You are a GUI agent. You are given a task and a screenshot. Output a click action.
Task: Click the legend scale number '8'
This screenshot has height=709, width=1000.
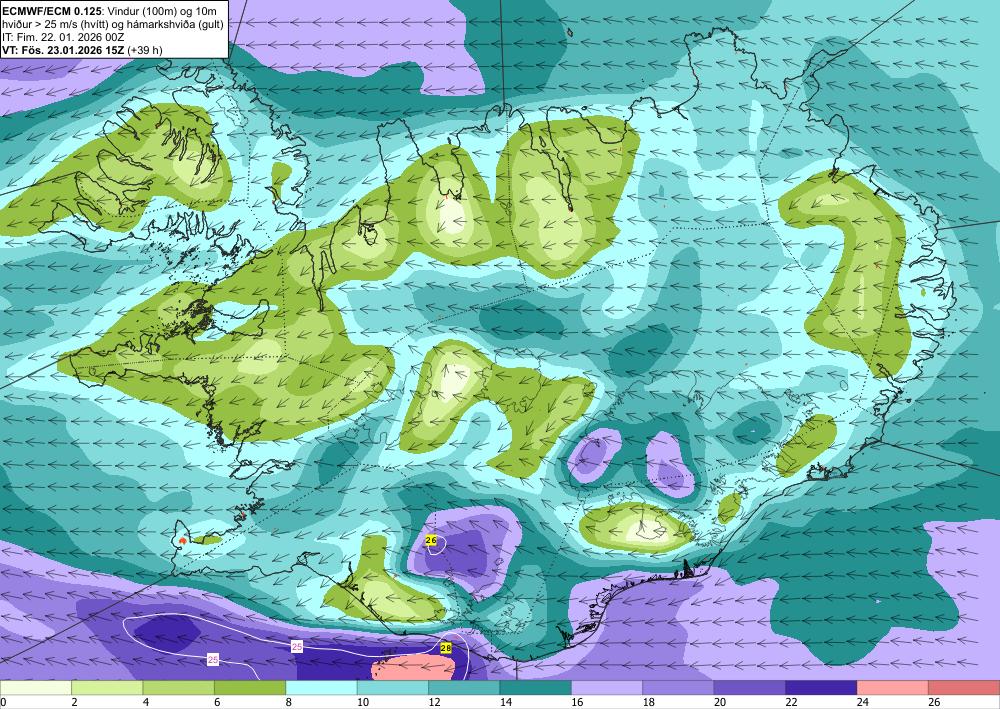pyautogui.click(x=289, y=702)
